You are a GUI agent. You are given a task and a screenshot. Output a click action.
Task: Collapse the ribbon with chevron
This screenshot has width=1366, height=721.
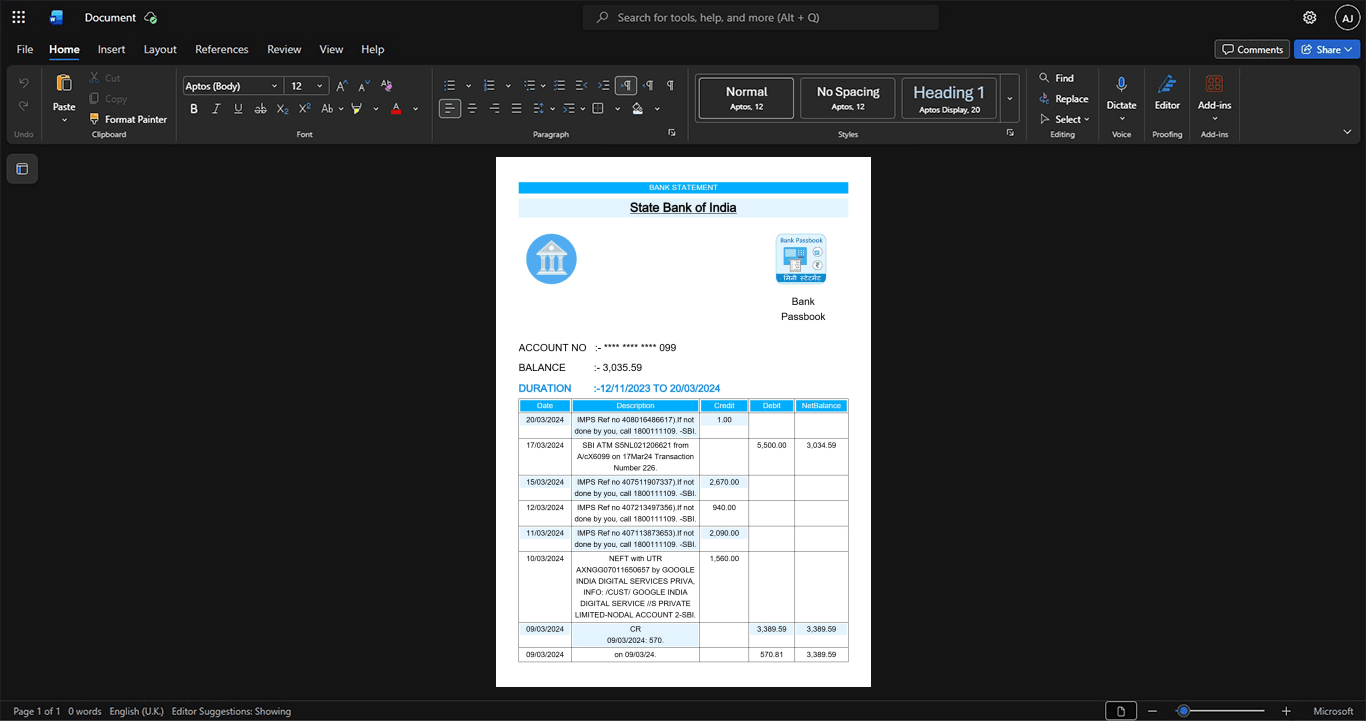click(x=1347, y=132)
